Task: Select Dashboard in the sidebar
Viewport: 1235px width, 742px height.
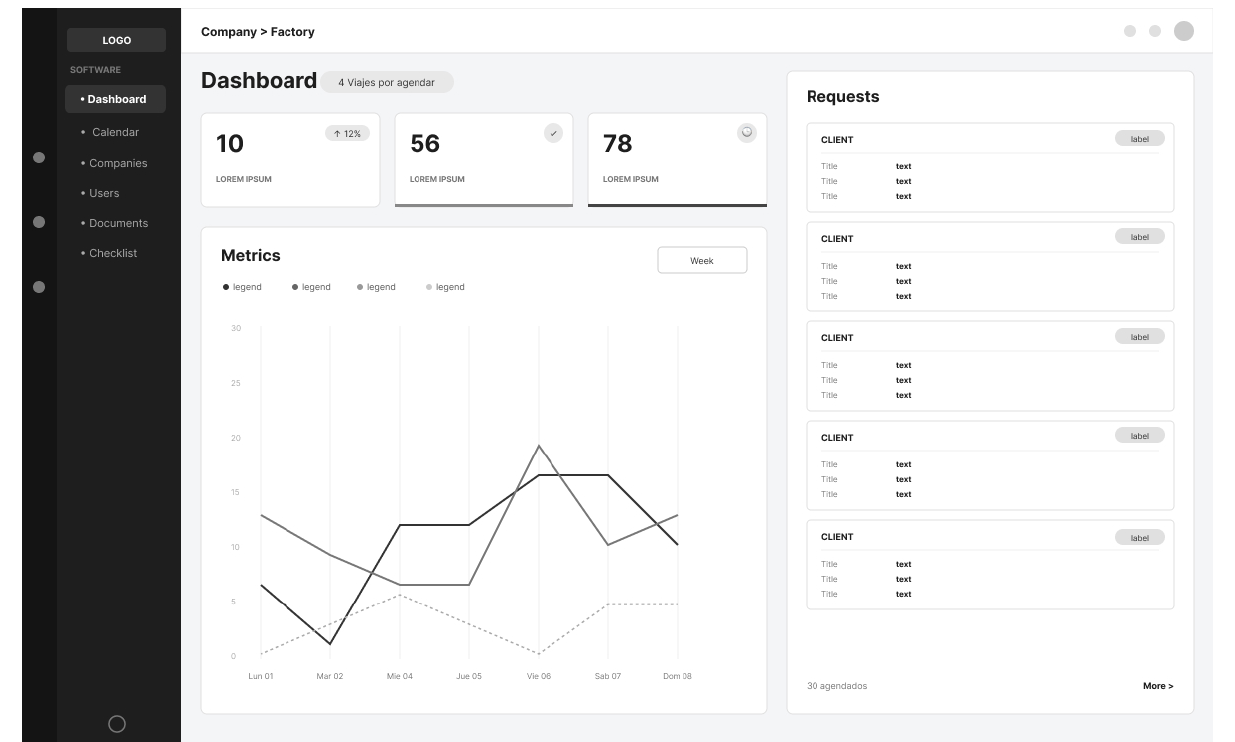Action: click(x=116, y=99)
